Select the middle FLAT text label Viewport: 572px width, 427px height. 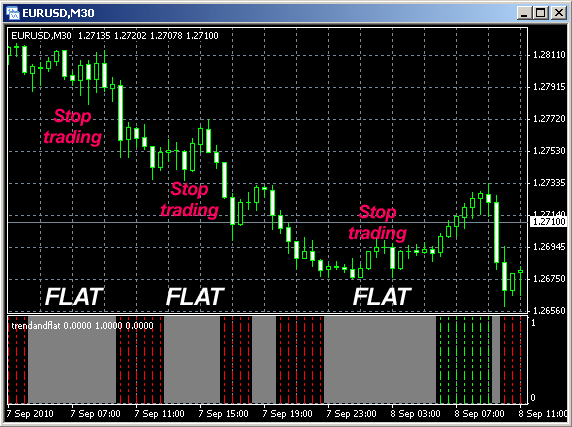point(195,296)
